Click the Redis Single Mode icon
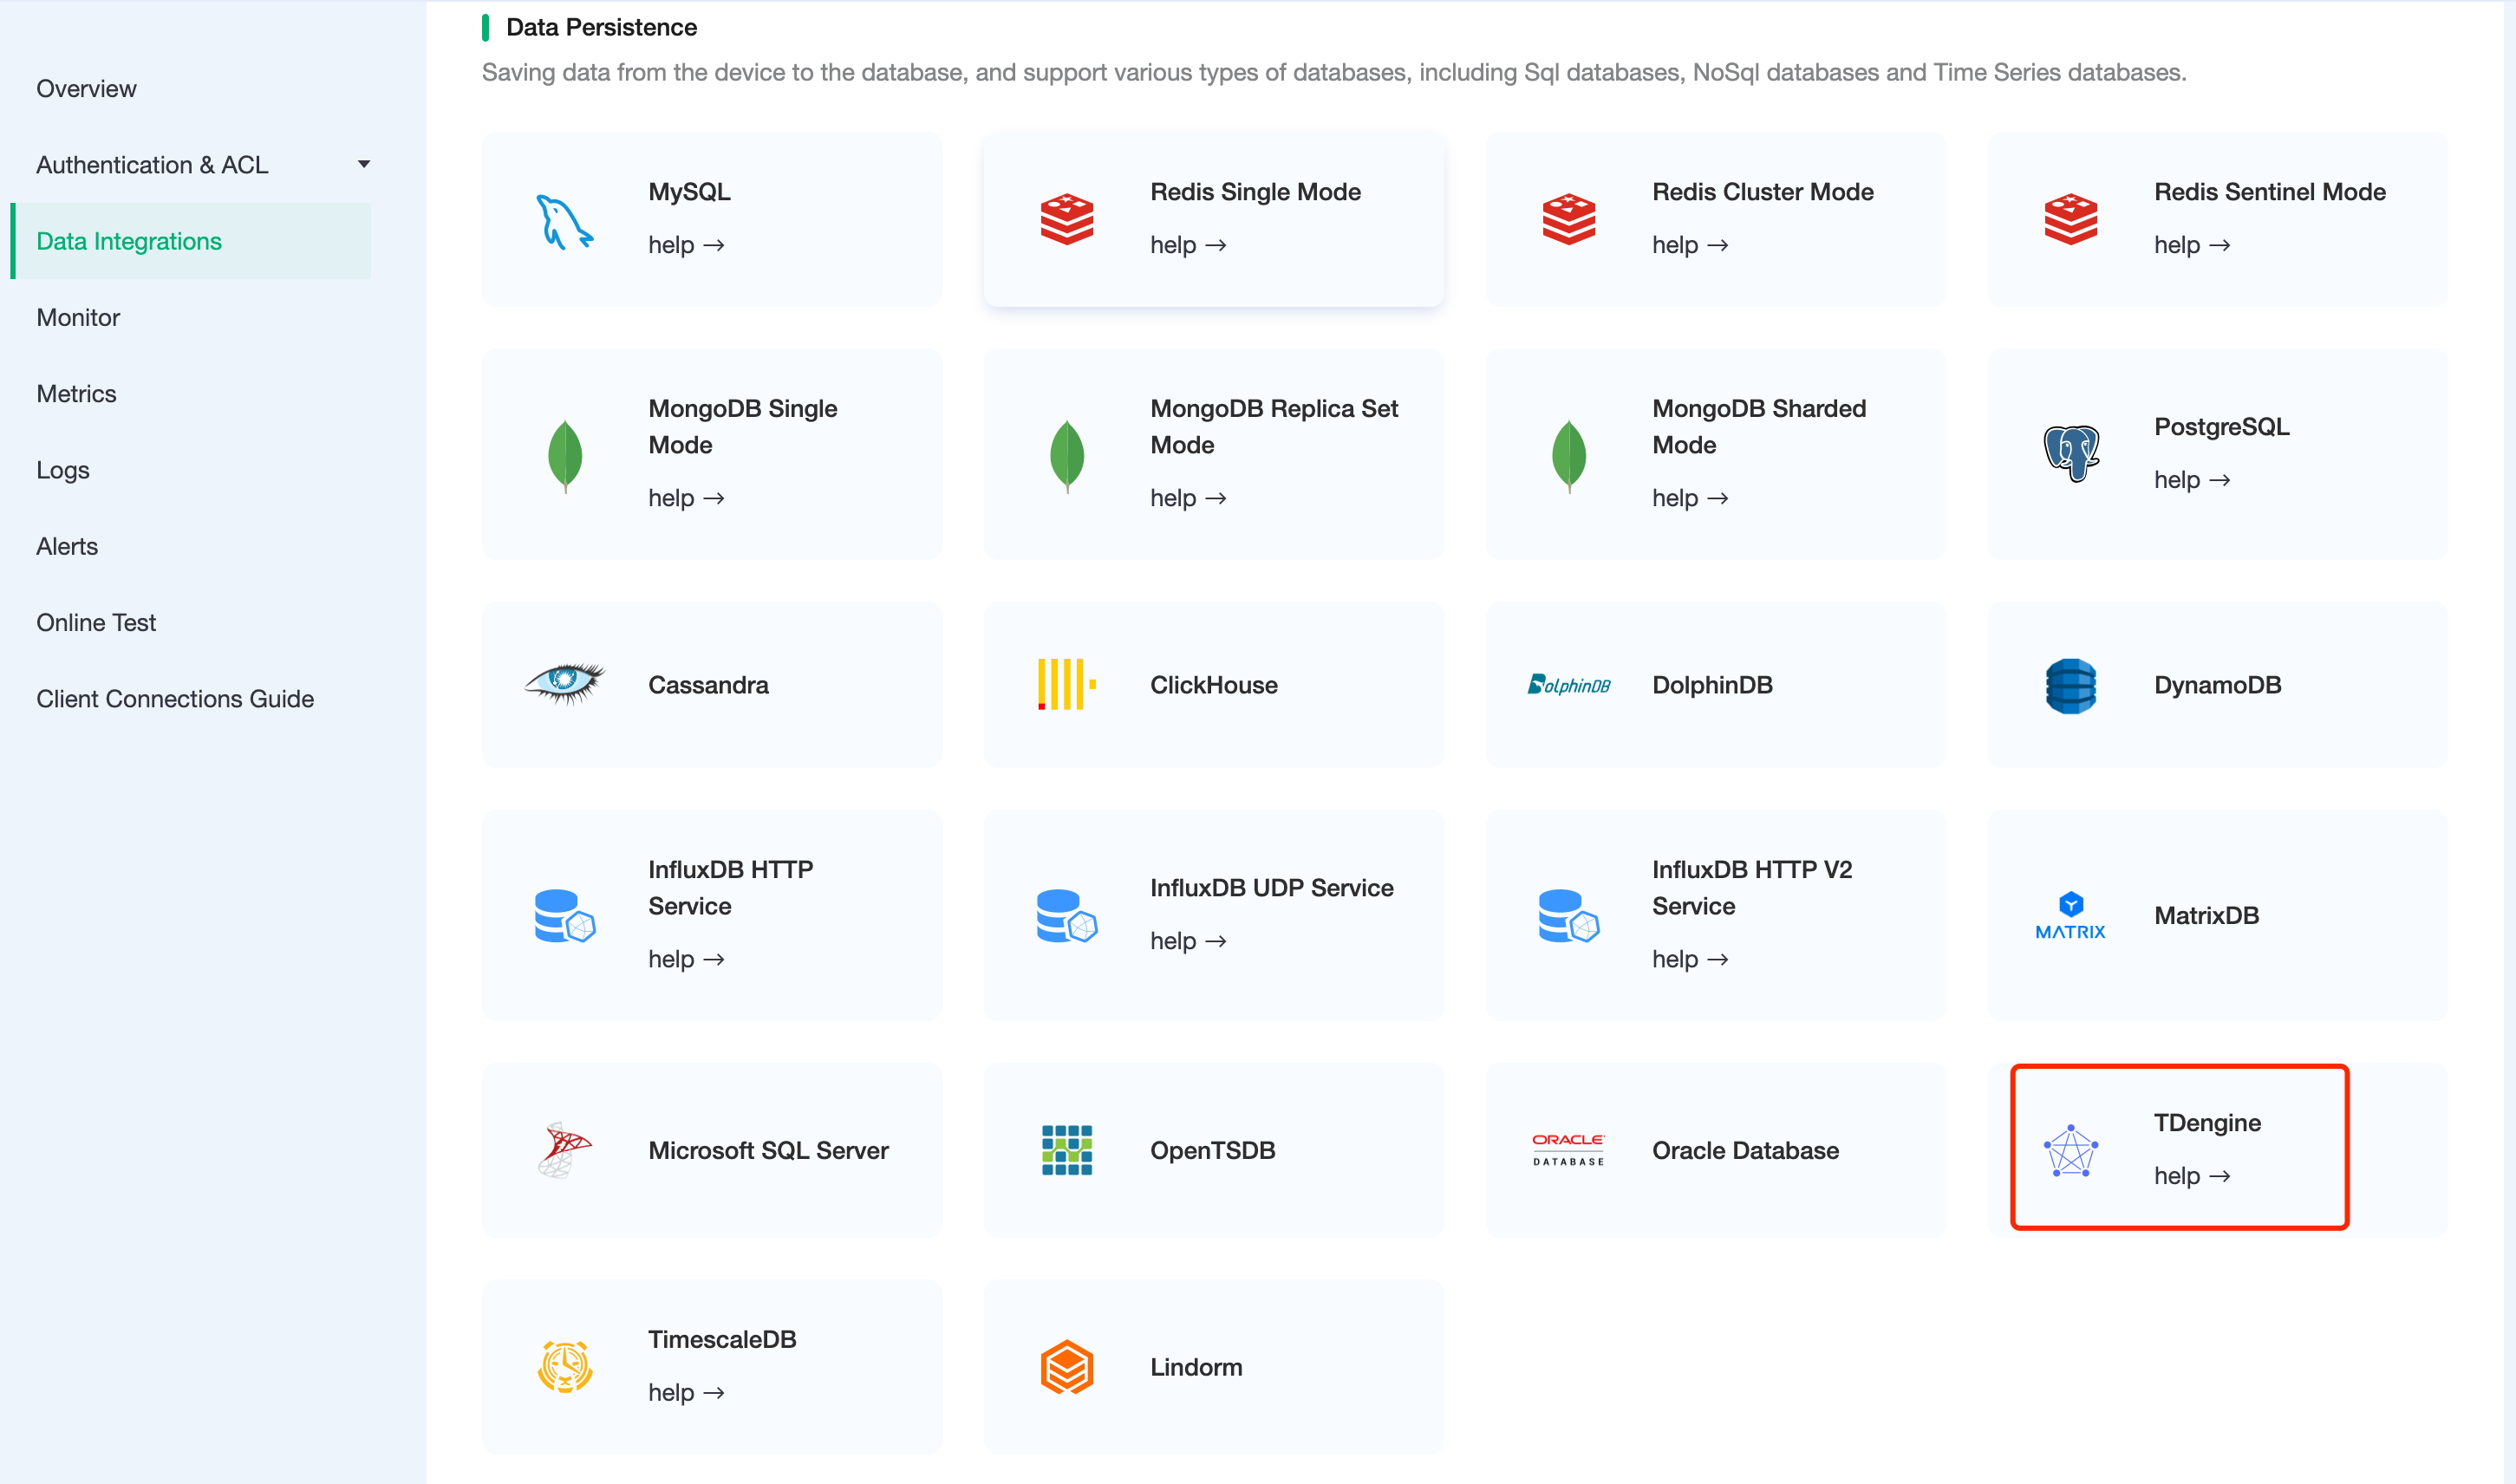This screenshot has height=1484, width=2516. coord(1066,219)
